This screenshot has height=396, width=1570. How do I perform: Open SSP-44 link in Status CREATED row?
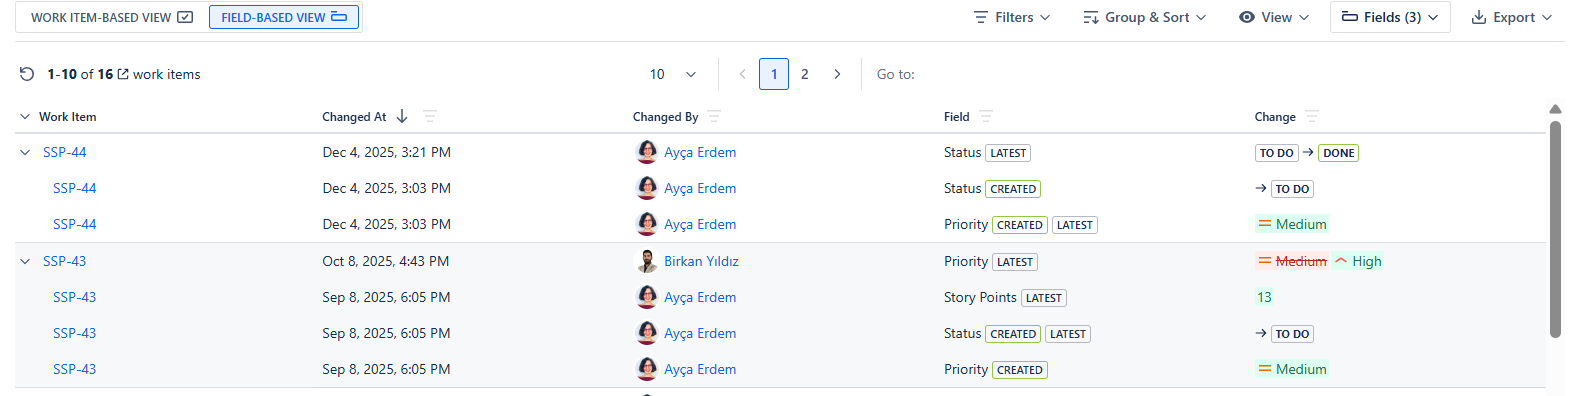pyautogui.click(x=75, y=189)
